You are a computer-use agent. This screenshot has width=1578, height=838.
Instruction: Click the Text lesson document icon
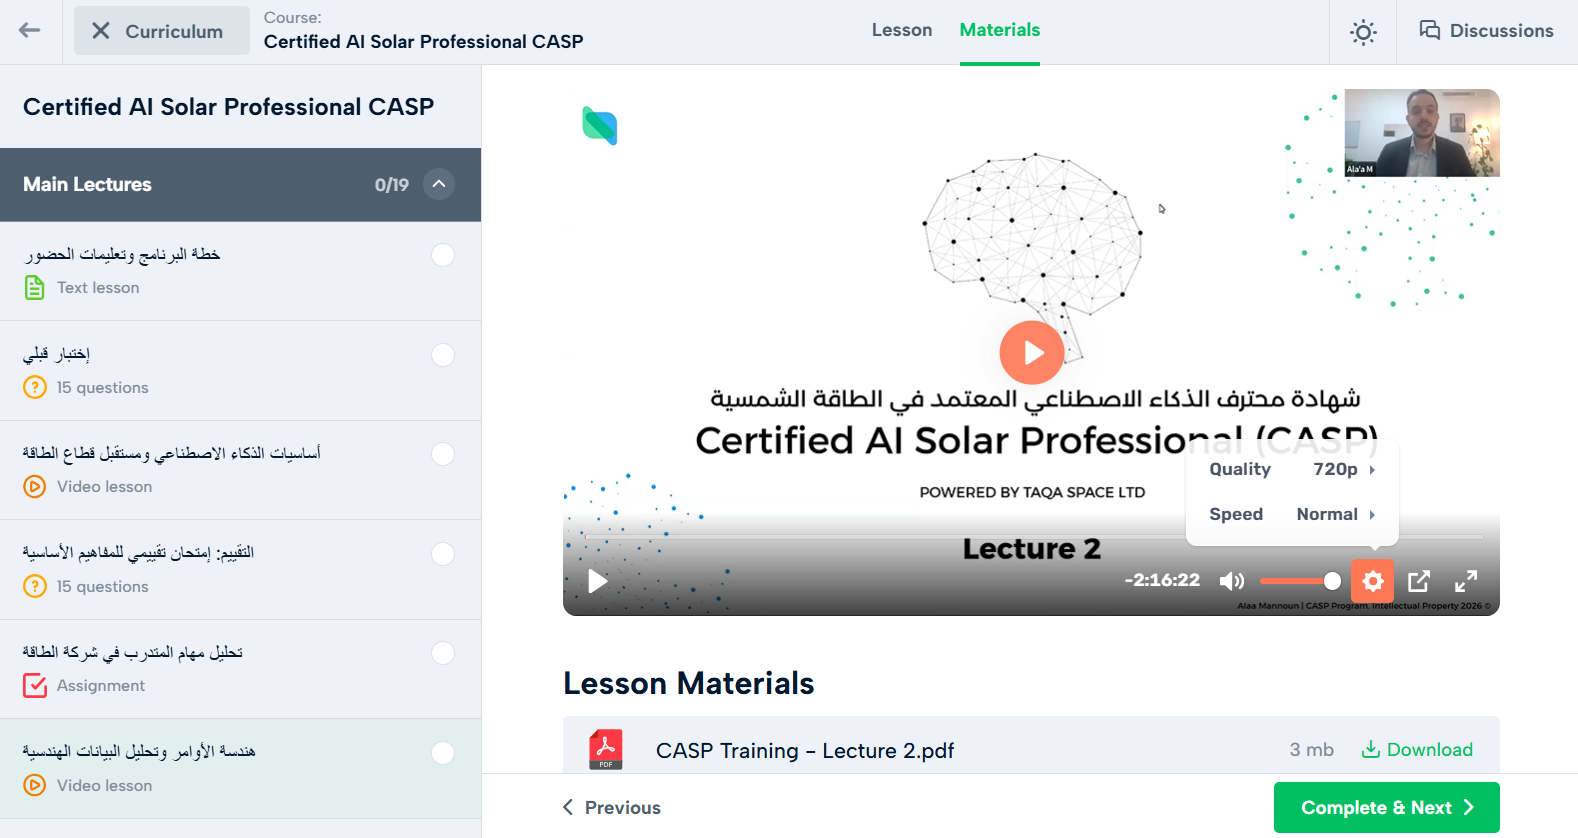pyautogui.click(x=35, y=288)
